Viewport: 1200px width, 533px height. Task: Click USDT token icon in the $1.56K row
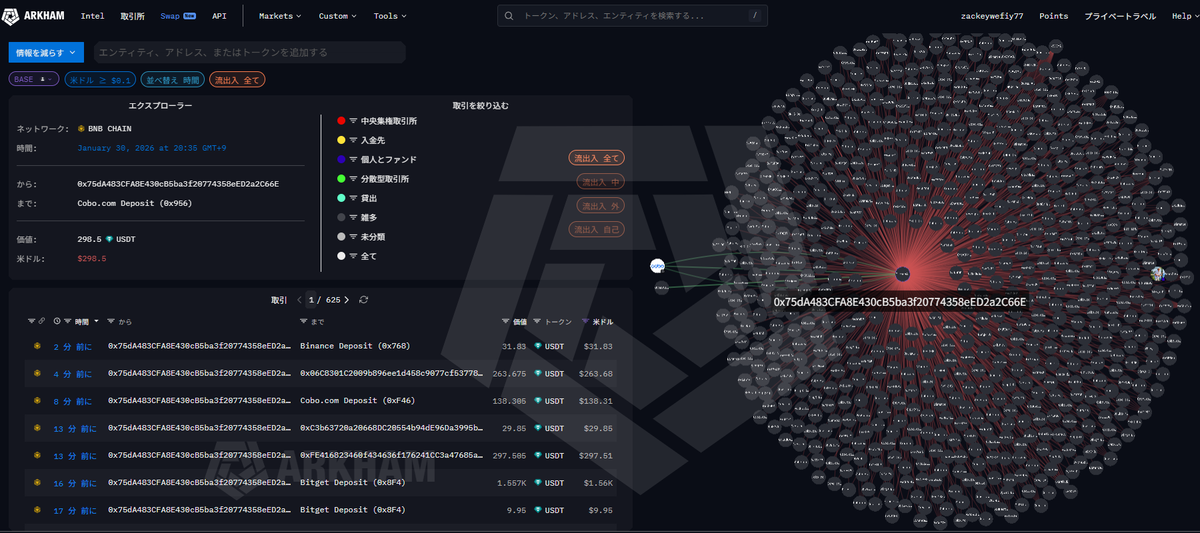pos(537,482)
